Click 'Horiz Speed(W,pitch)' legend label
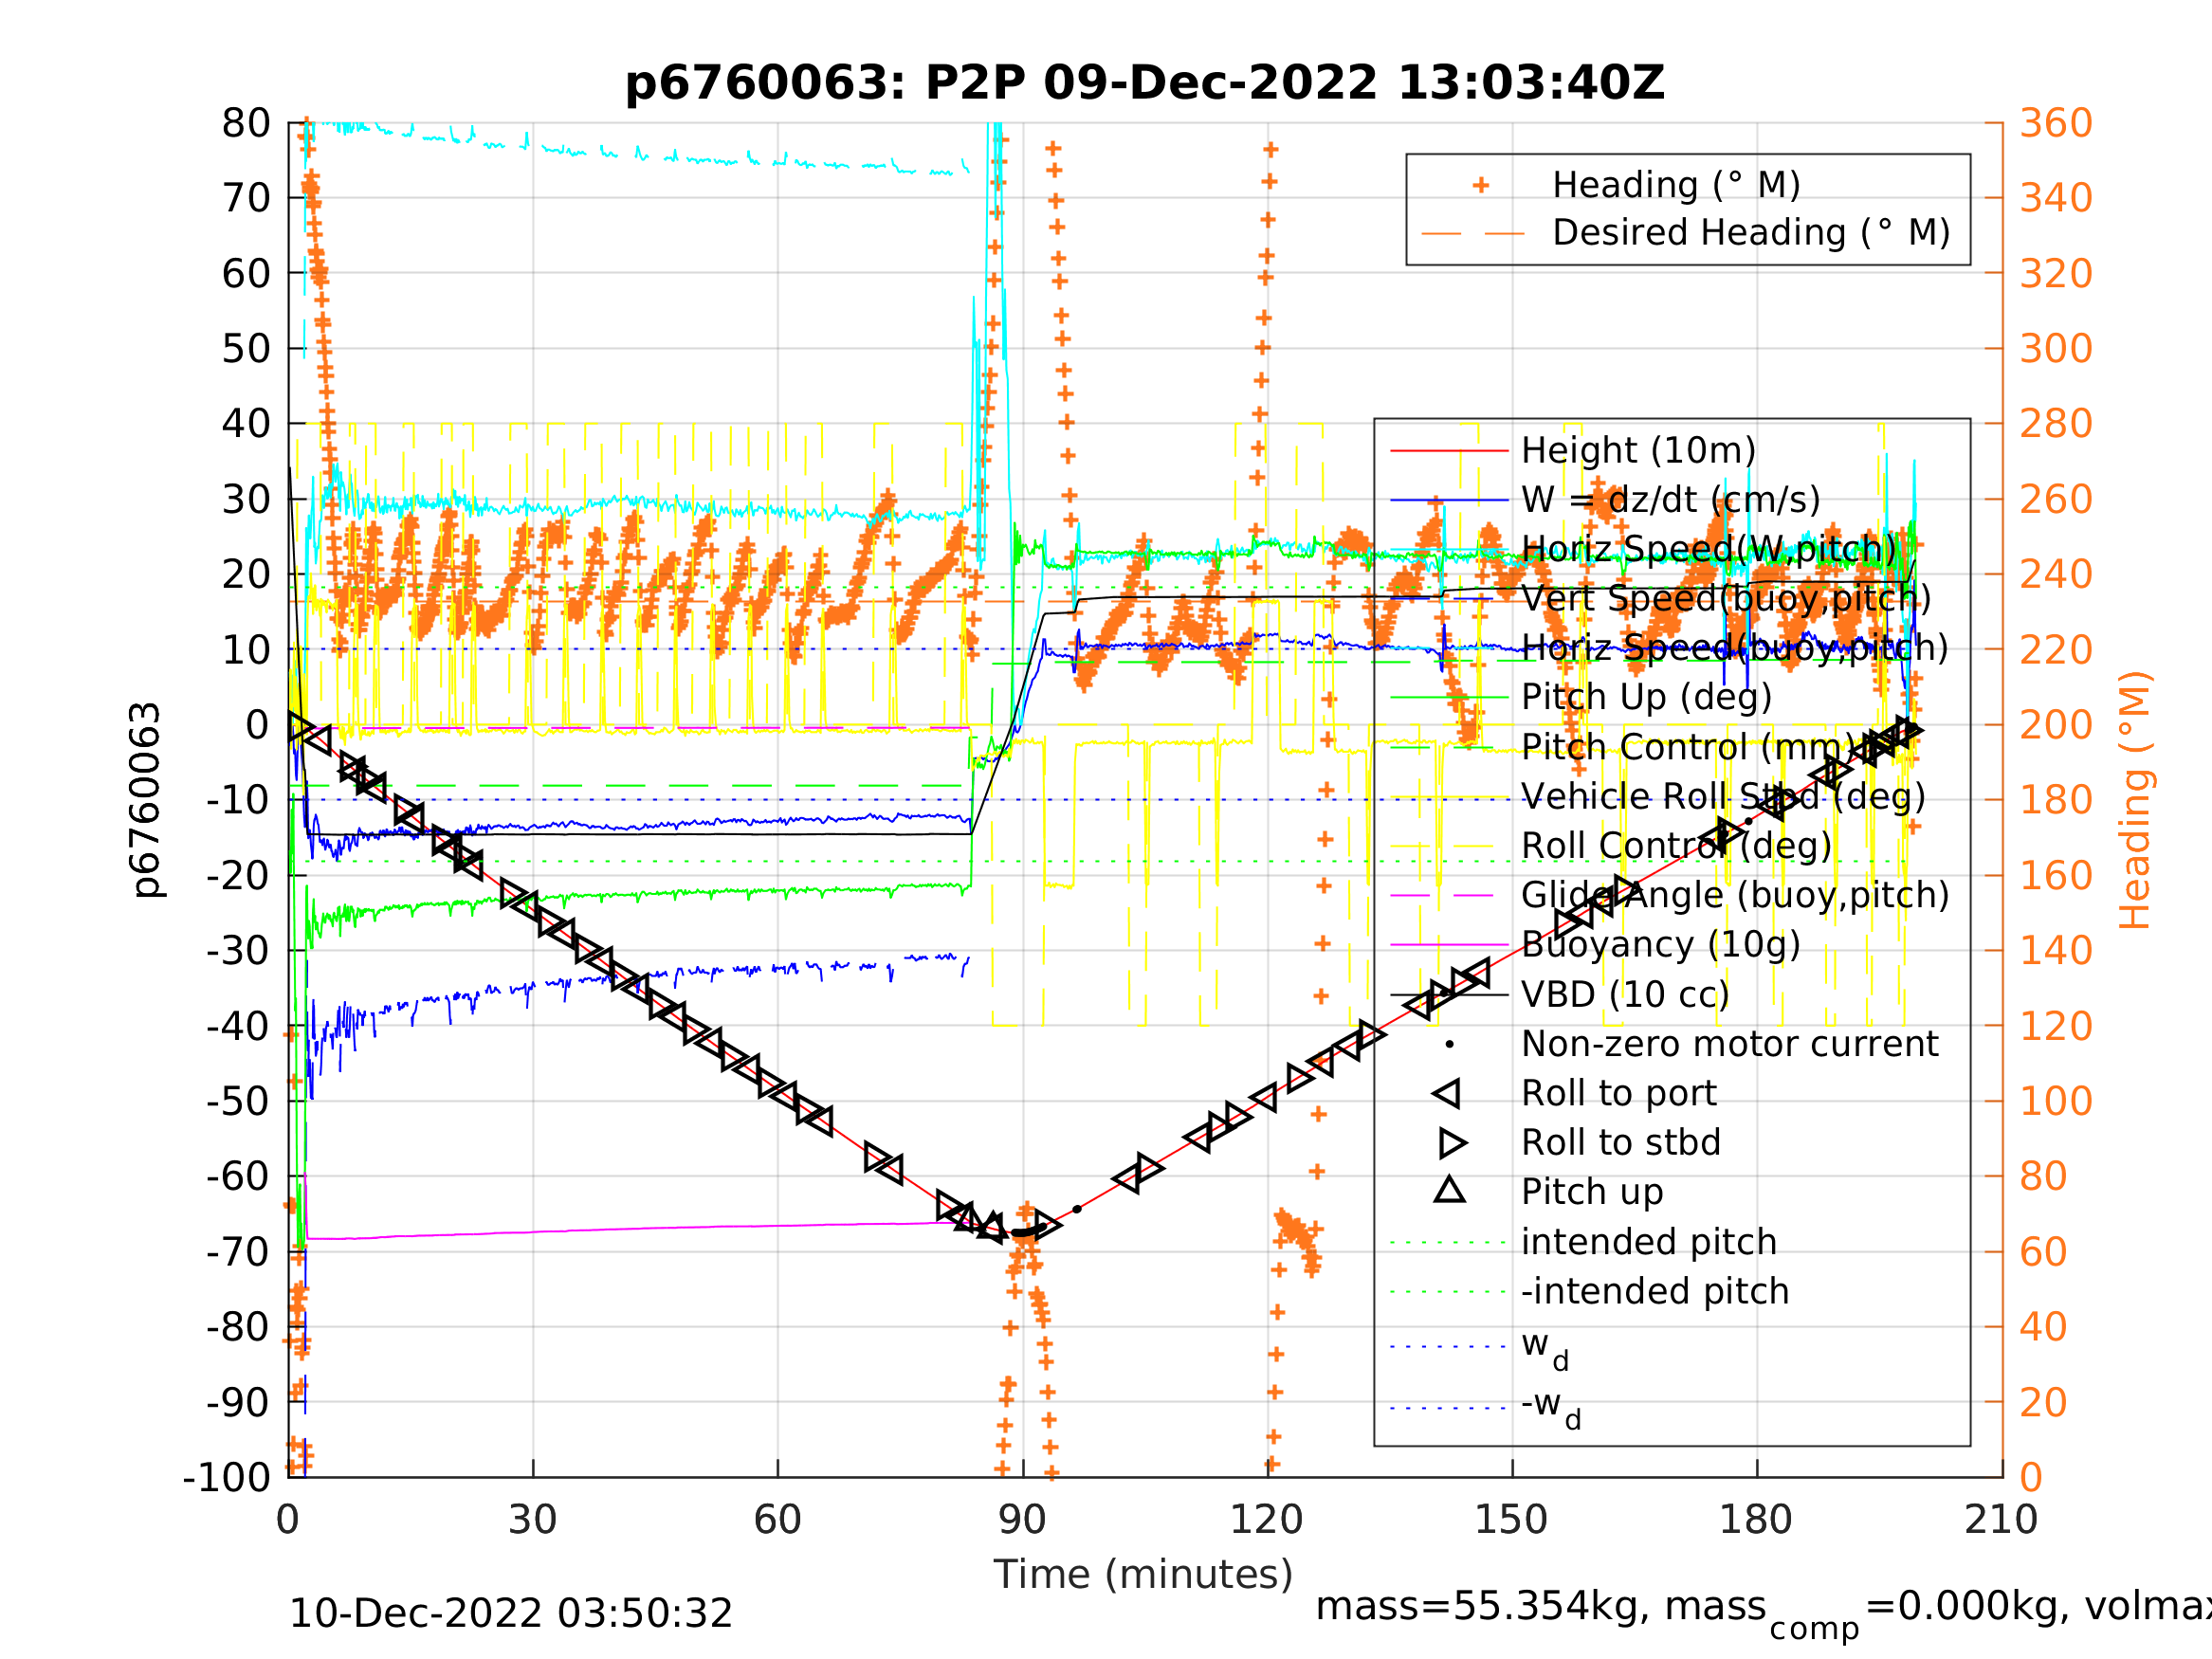The width and height of the screenshot is (2212, 1659). pyautogui.click(x=1708, y=549)
